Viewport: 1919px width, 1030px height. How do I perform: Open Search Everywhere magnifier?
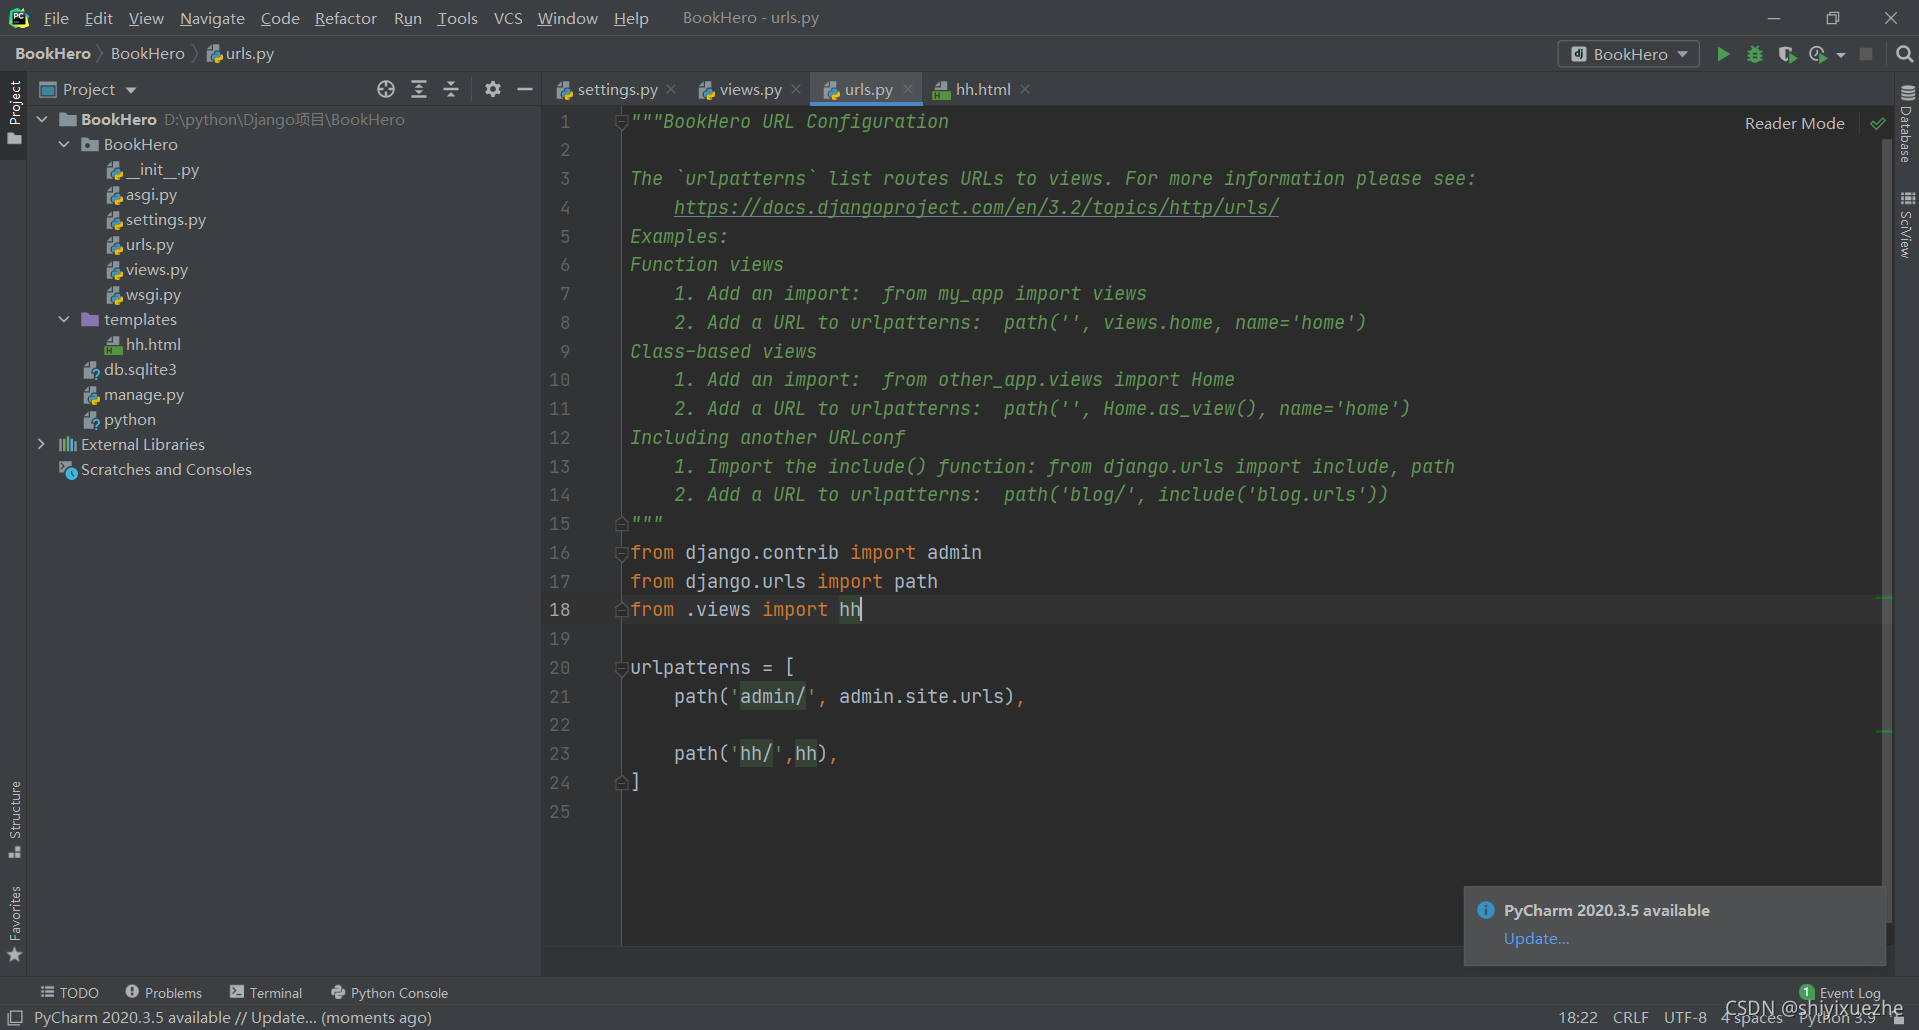point(1905,54)
